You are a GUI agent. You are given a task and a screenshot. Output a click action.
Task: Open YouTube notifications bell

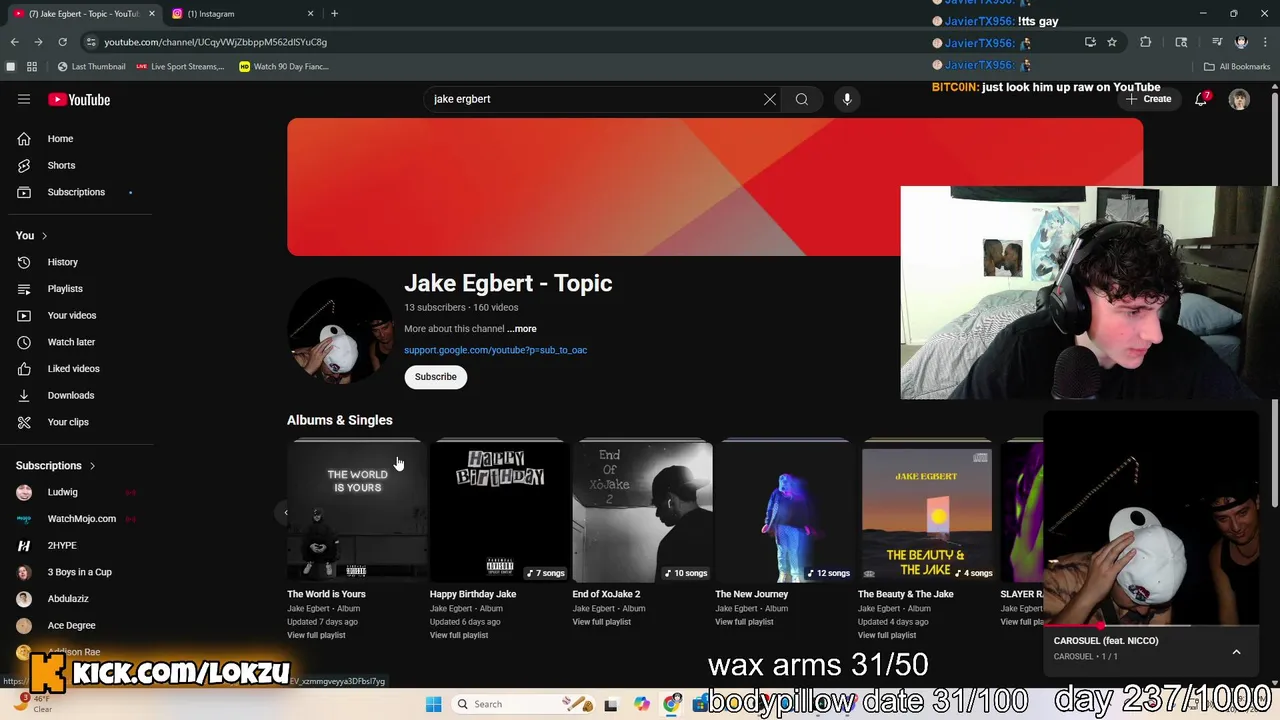coord(1201,99)
